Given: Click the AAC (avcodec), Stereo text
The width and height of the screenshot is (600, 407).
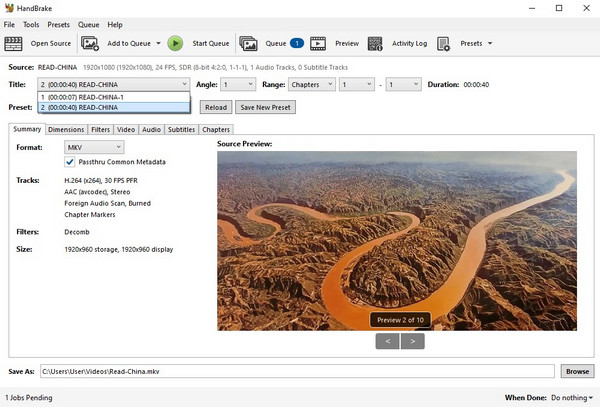Looking at the screenshot, I should pos(97,192).
